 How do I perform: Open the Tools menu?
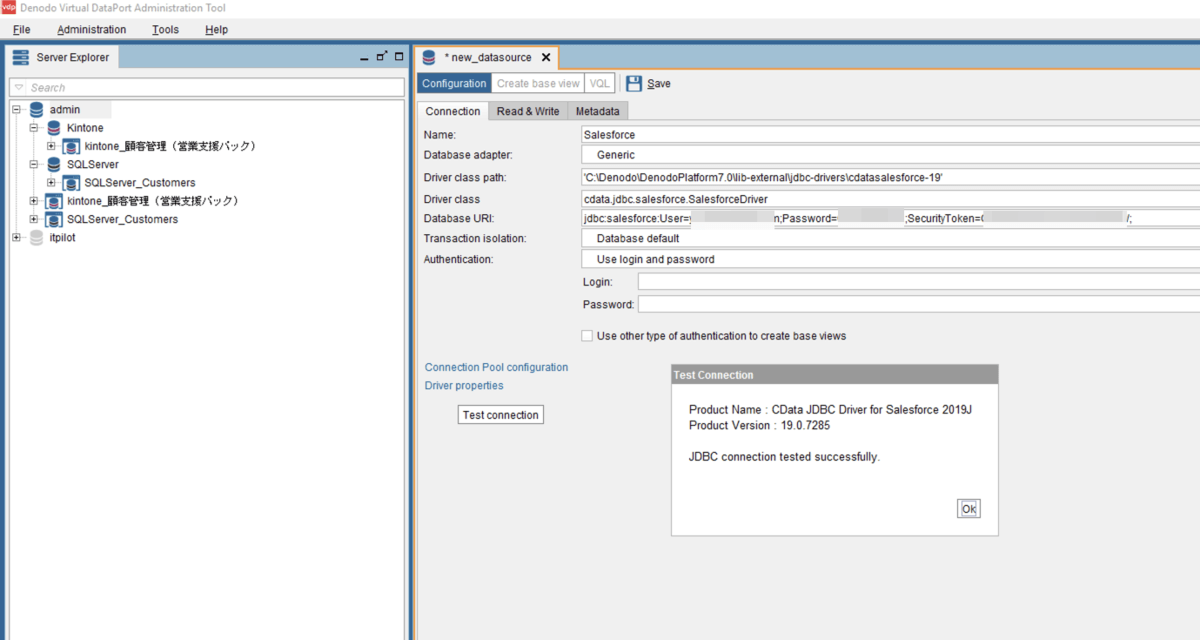165,29
